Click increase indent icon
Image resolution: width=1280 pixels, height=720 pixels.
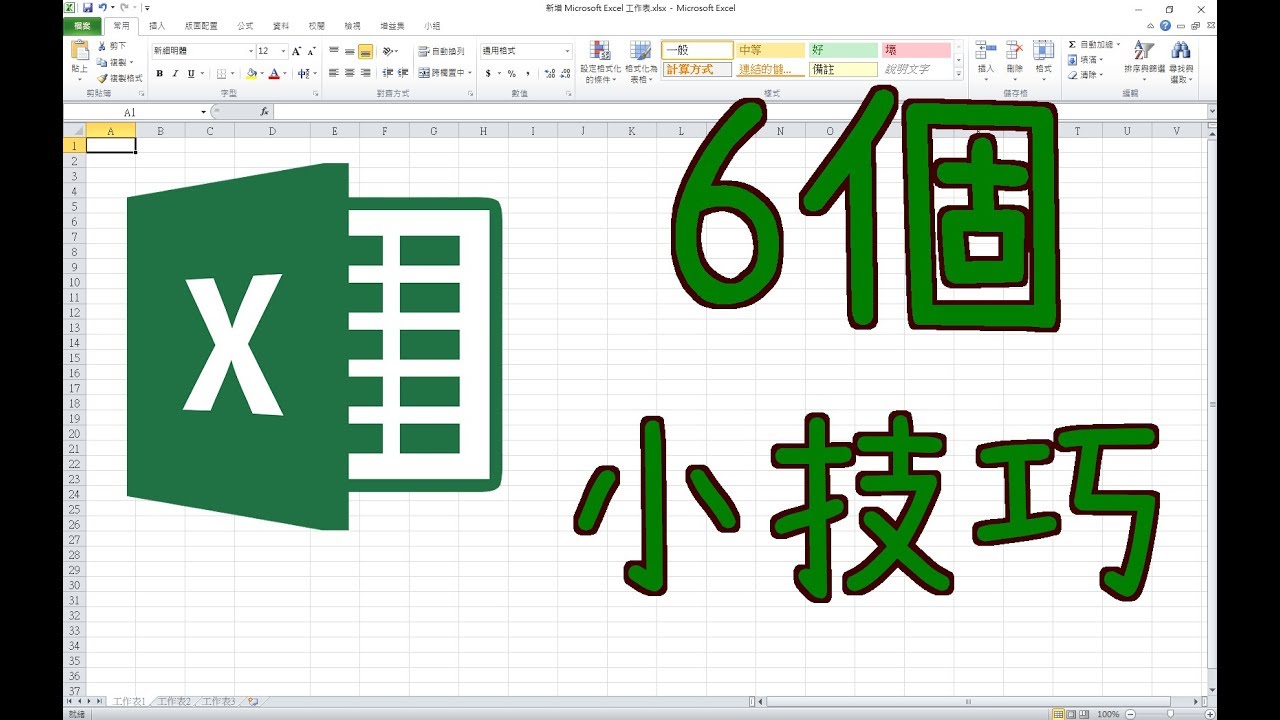click(x=402, y=73)
